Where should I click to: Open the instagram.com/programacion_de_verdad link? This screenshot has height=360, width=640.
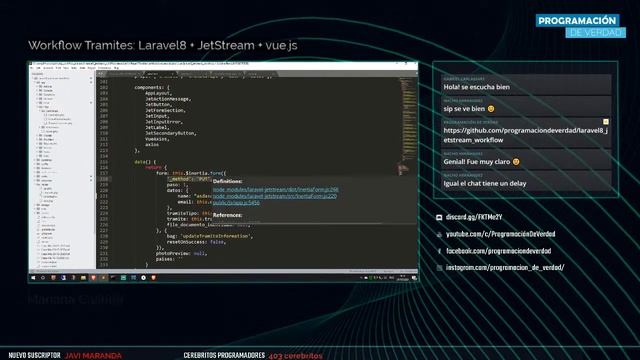505,267
